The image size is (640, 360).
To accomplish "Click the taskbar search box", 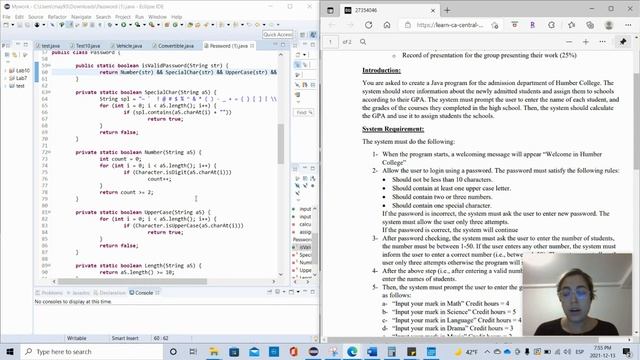I will pos(92,351).
